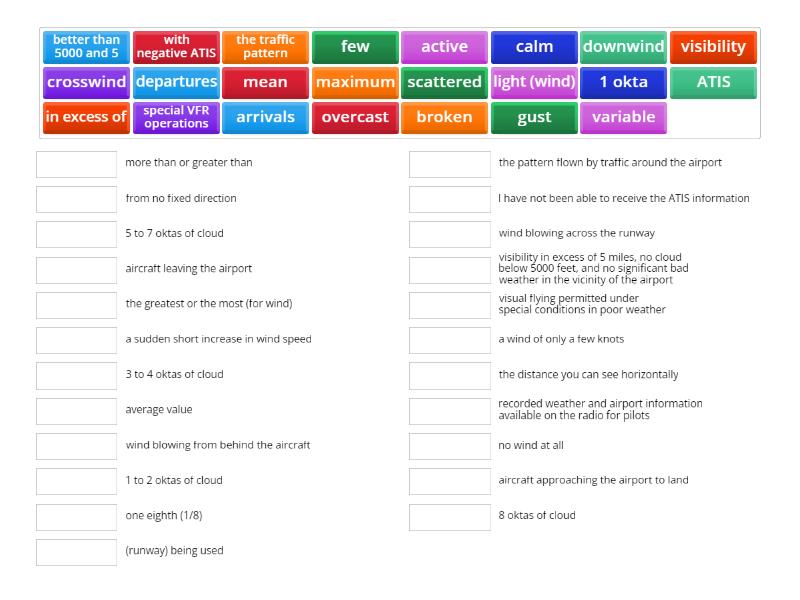The image size is (800, 600).
Task: Choose the 'gust' word tile
Action: 534,117
